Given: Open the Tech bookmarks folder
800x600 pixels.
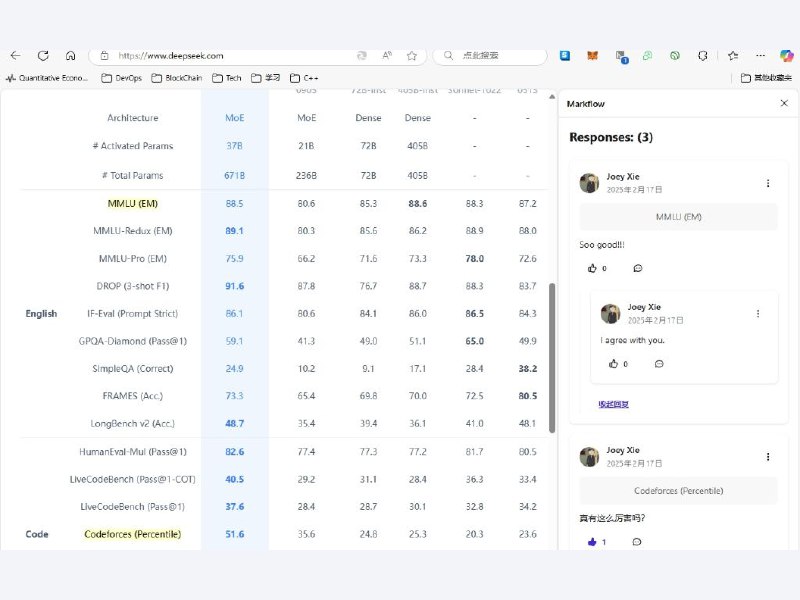Looking at the screenshot, I should click(227, 78).
